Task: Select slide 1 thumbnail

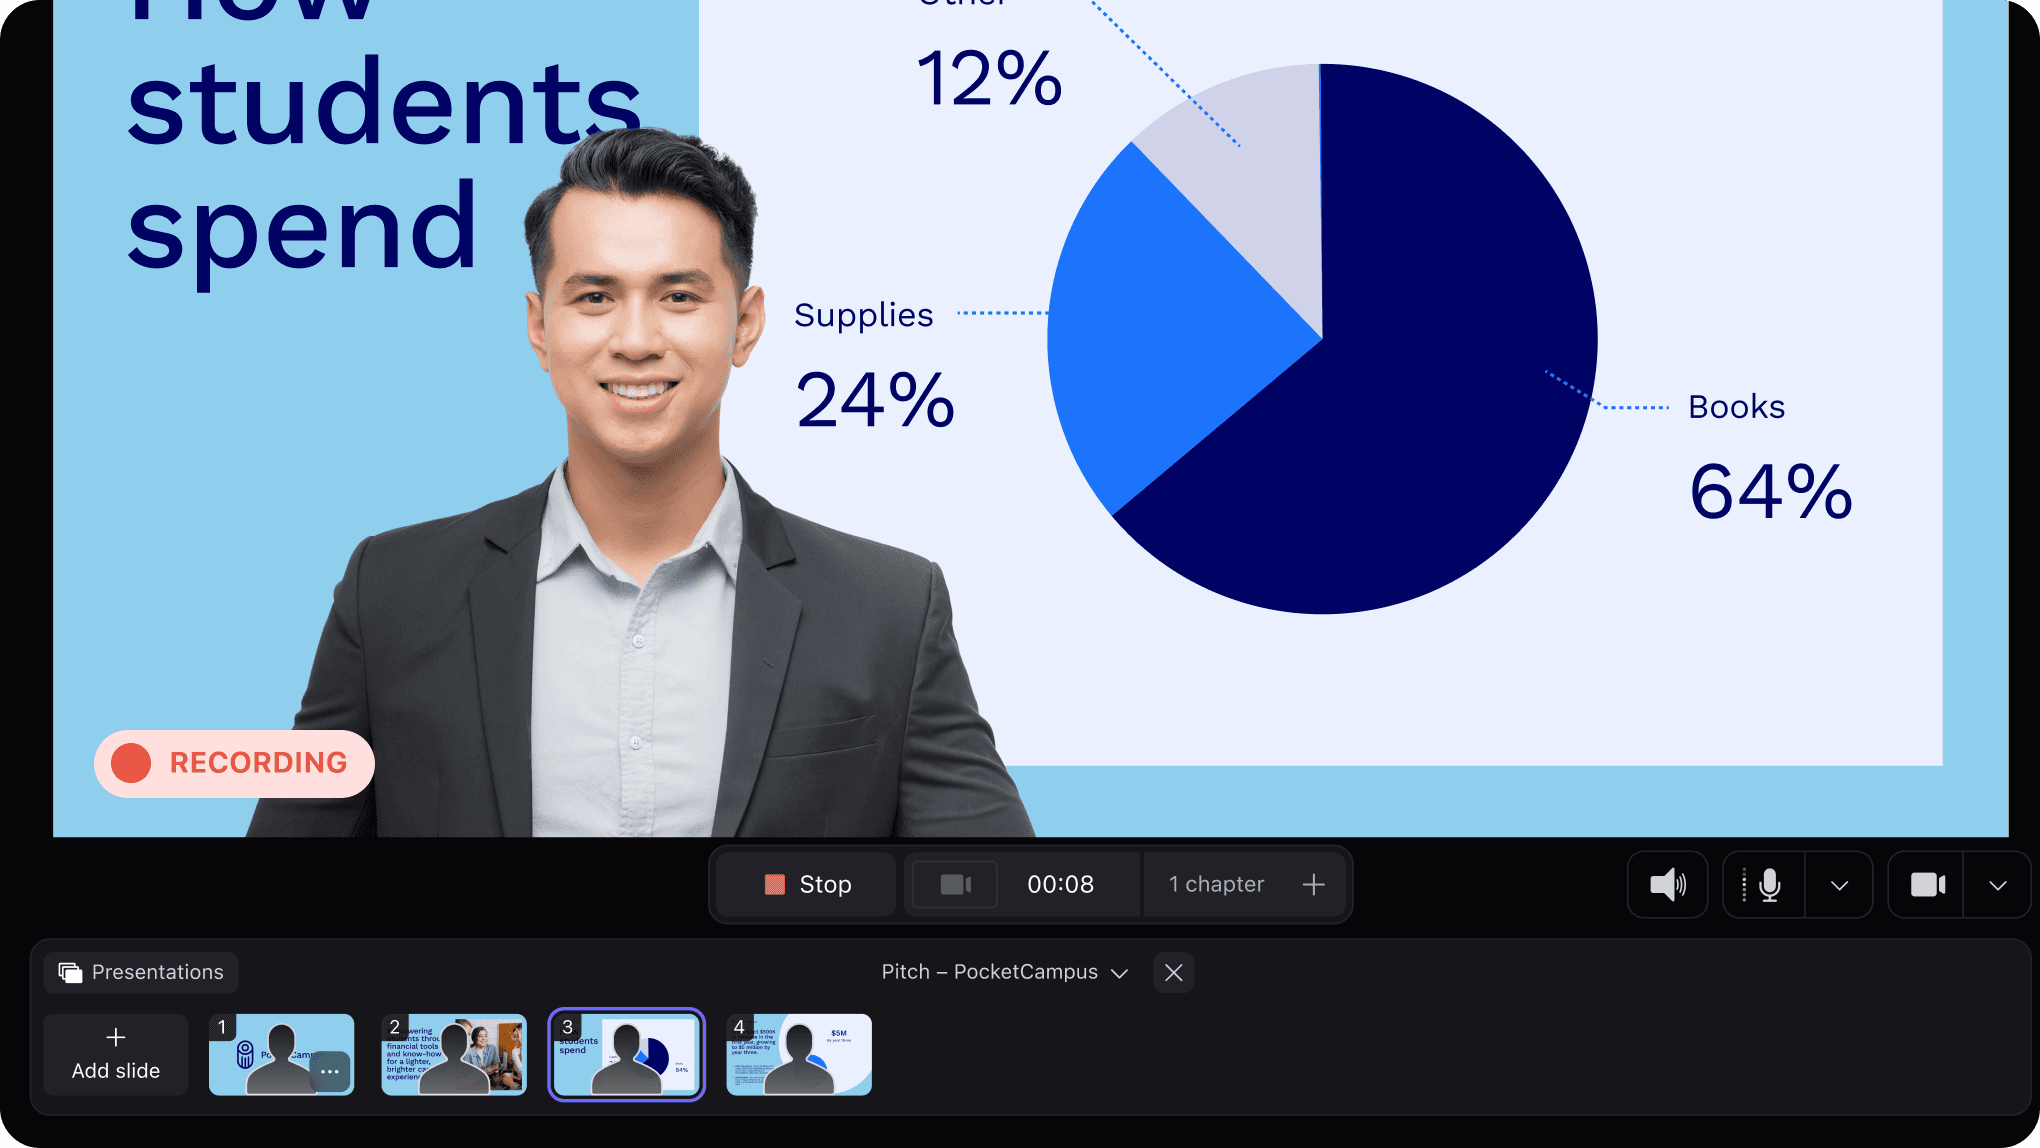Action: (270, 1052)
